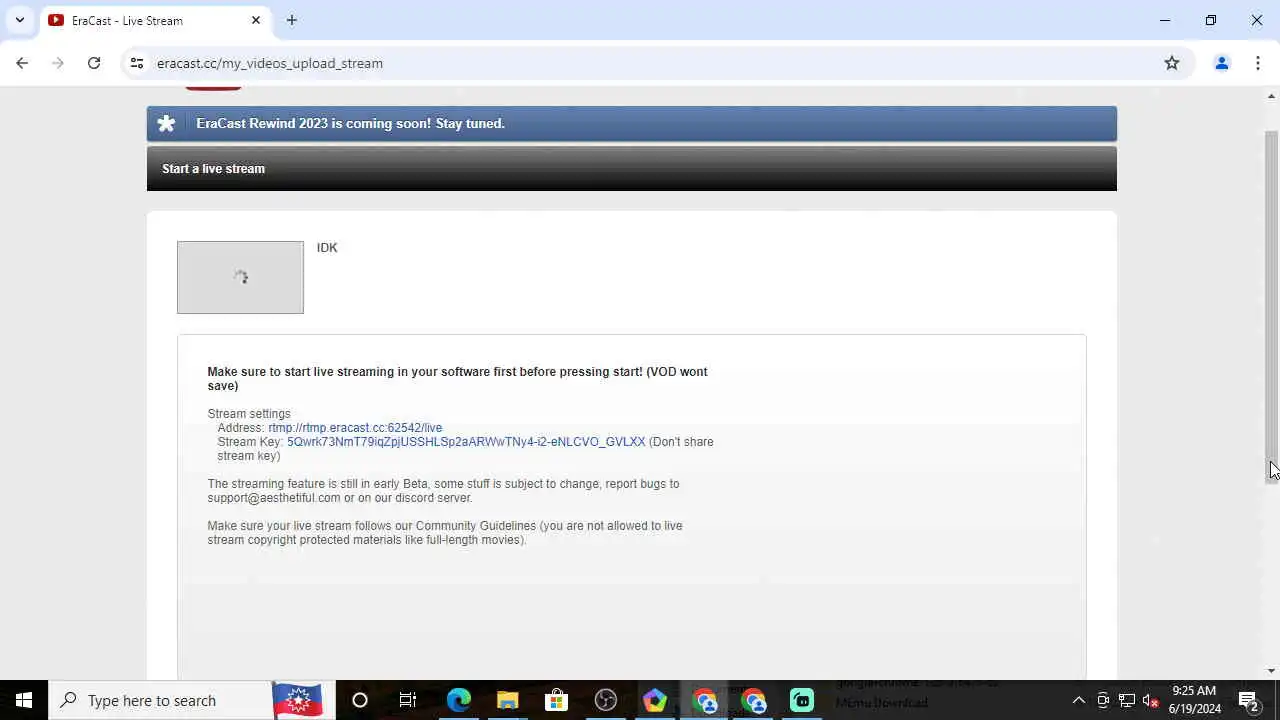Screen dimensions: 1280x720
Task: Click the muted volume tray icon
Action: point(1150,700)
